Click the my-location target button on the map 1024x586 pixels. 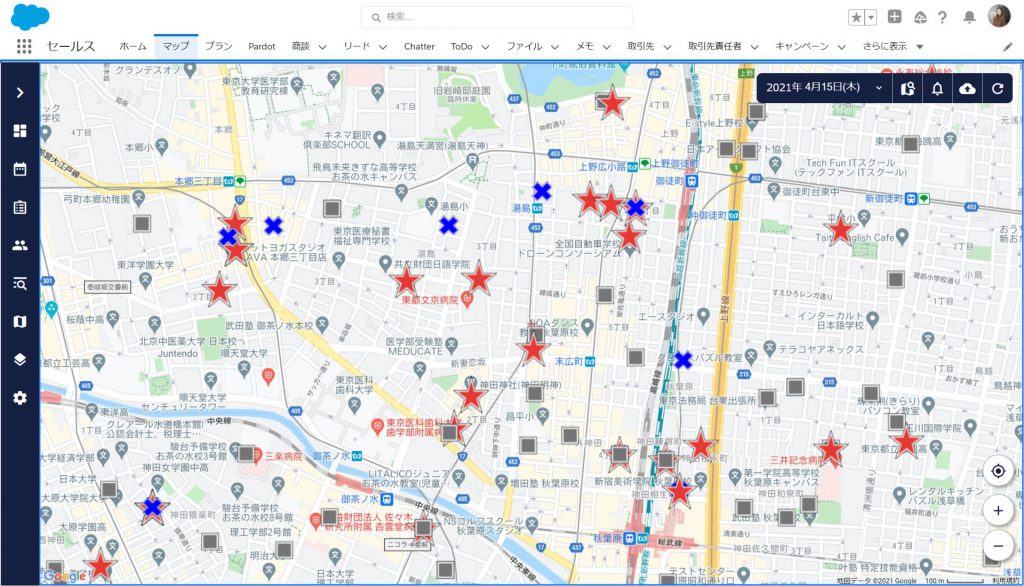[998, 470]
